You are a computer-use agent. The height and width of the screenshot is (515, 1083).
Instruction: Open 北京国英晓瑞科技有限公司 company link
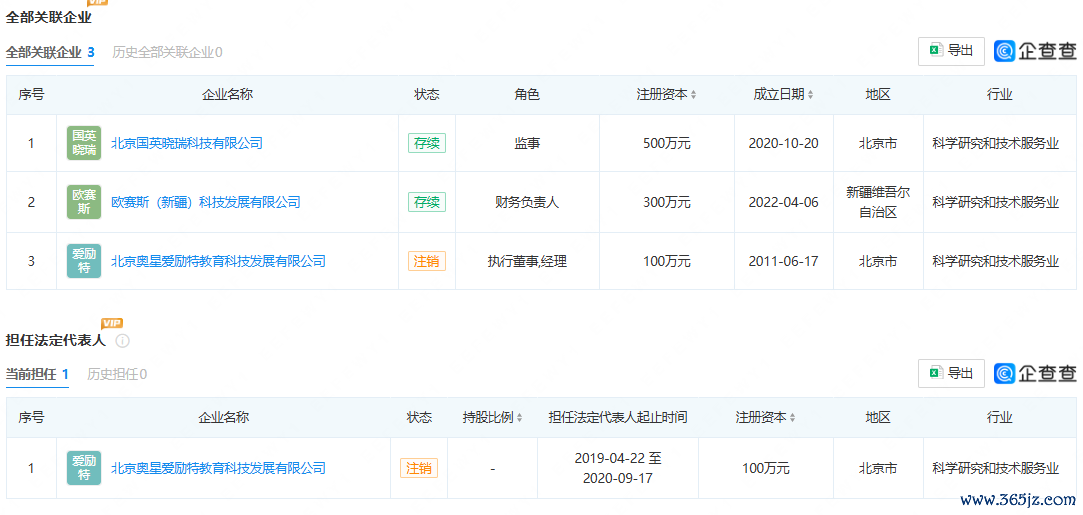pos(187,144)
